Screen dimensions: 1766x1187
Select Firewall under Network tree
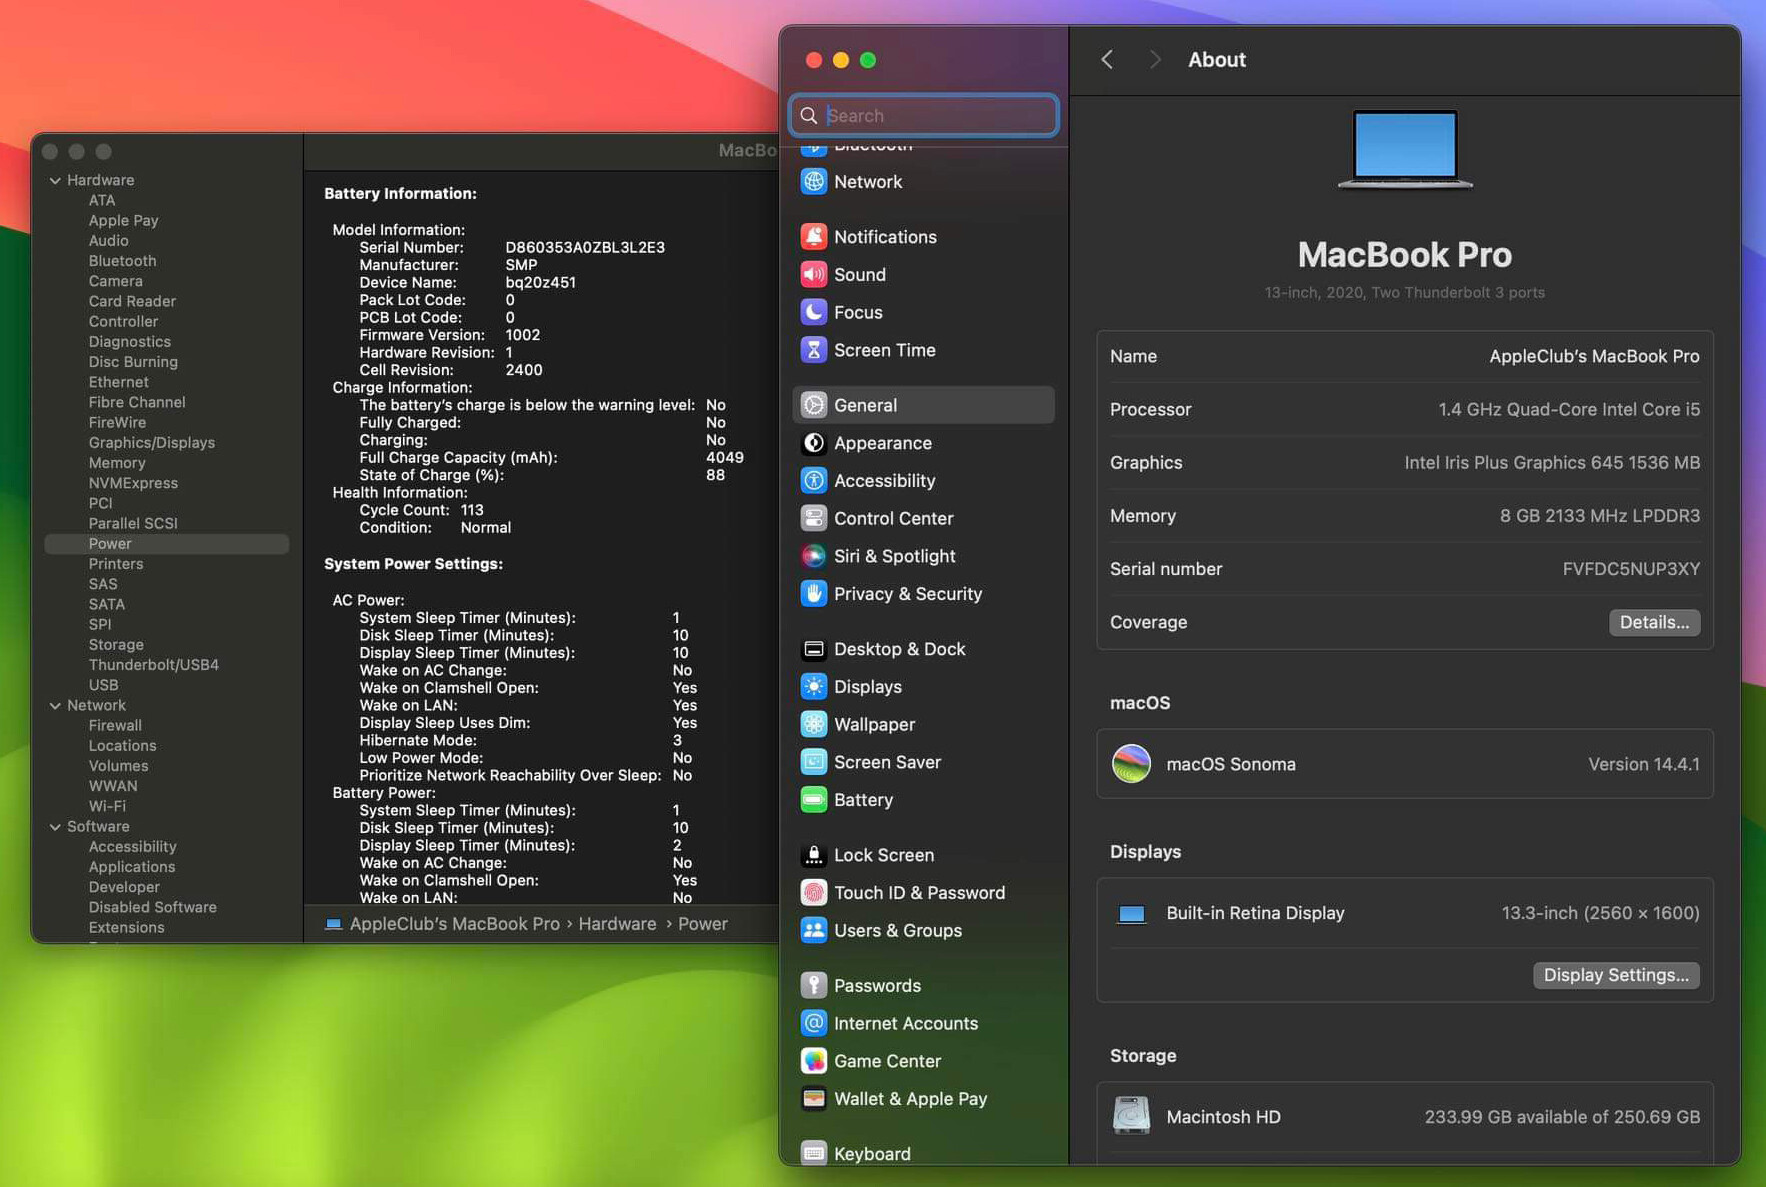point(115,726)
